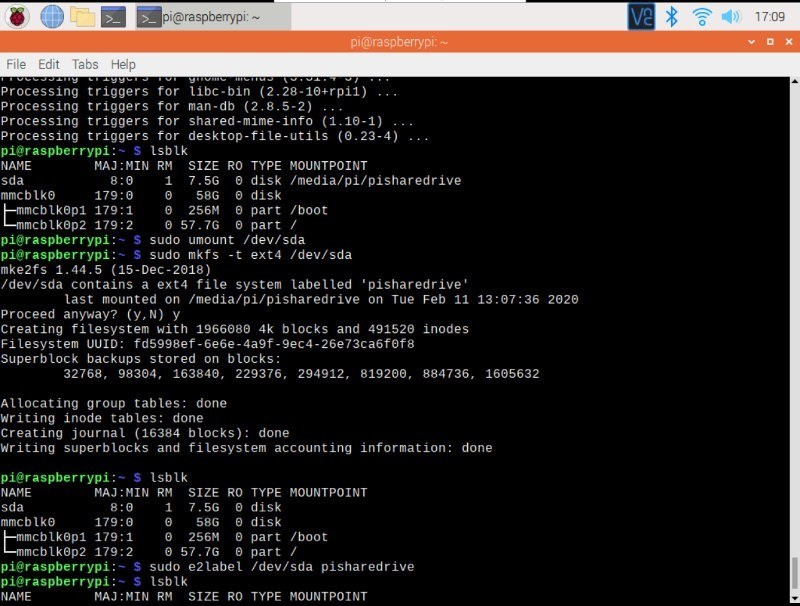Open the Edit menu in LXTerminal
800x606 pixels.
[x=48, y=64]
